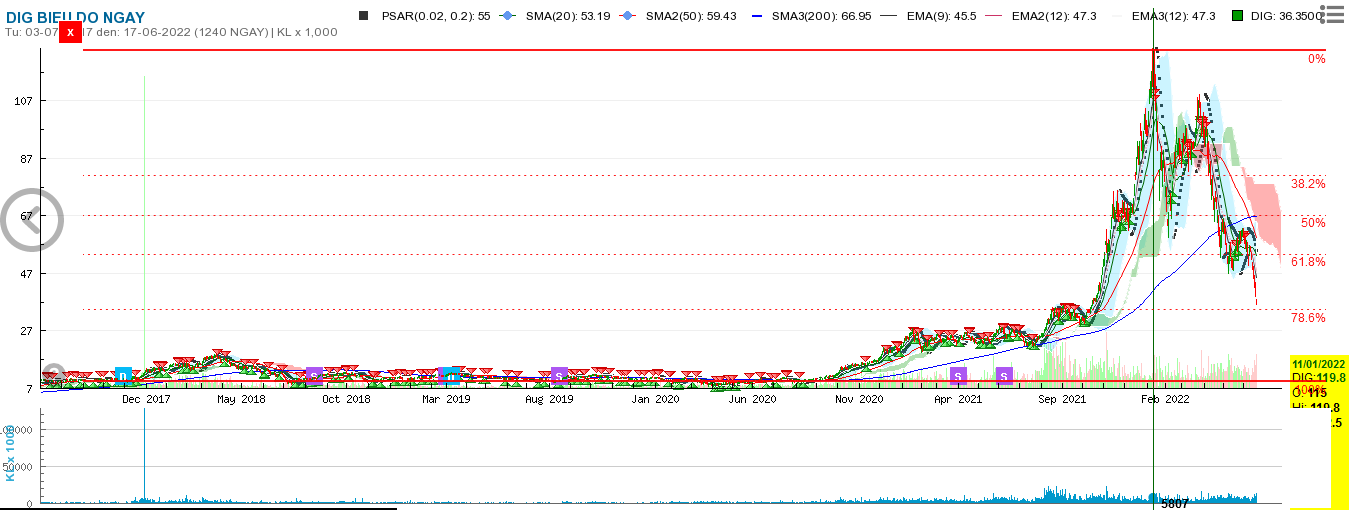Viewport: 1349px width, 510px height.
Task: Open the chart hamburger context menu
Action: pyautogui.click(x=1333, y=15)
